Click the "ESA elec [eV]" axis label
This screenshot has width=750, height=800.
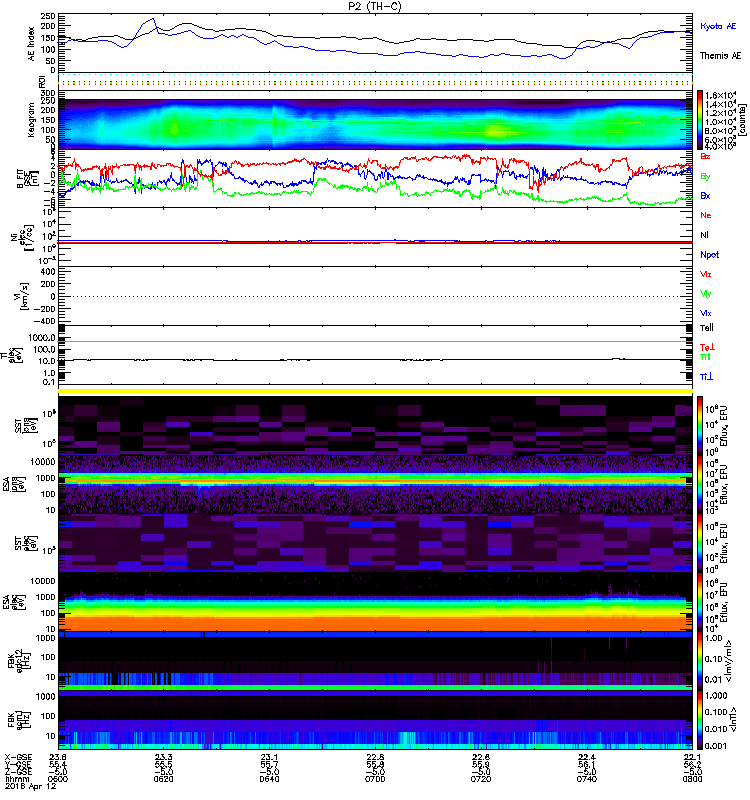tap(14, 602)
